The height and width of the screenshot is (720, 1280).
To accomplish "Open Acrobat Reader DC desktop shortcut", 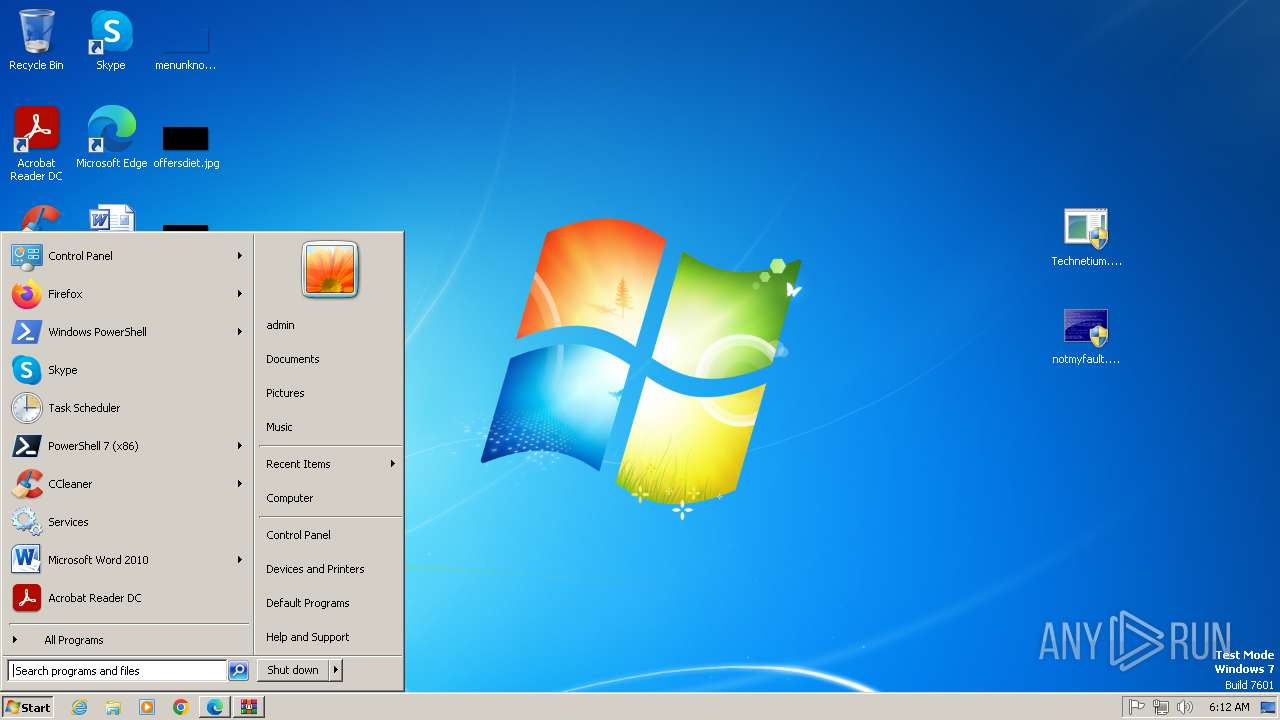I will coord(36,143).
